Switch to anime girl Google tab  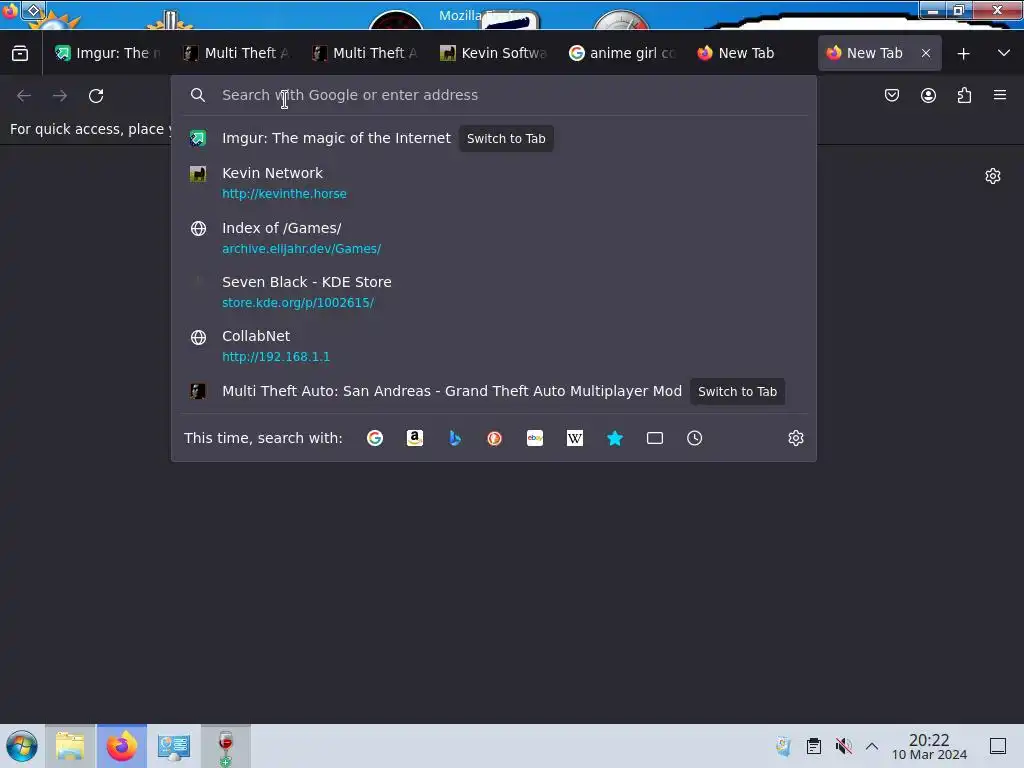pyautogui.click(x=622, y=54)
